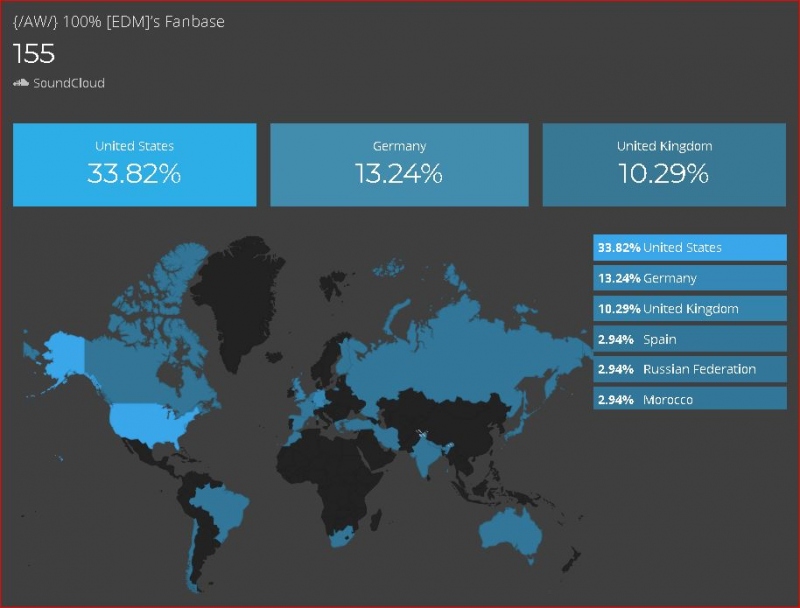
Task: Pick the Morocco 2.94% legend row
Action: pyautogui.click(x=689, y=400)
